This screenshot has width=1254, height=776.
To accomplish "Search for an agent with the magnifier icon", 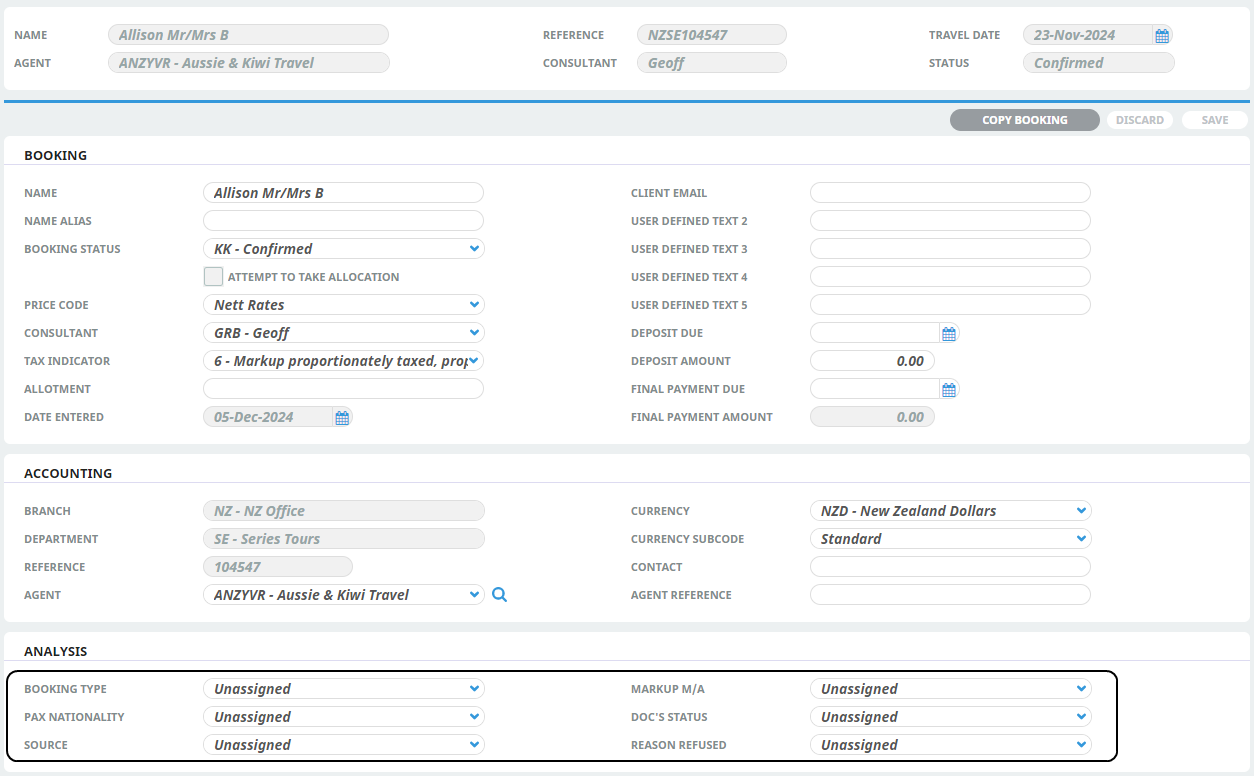I will [x=499, y=594].
